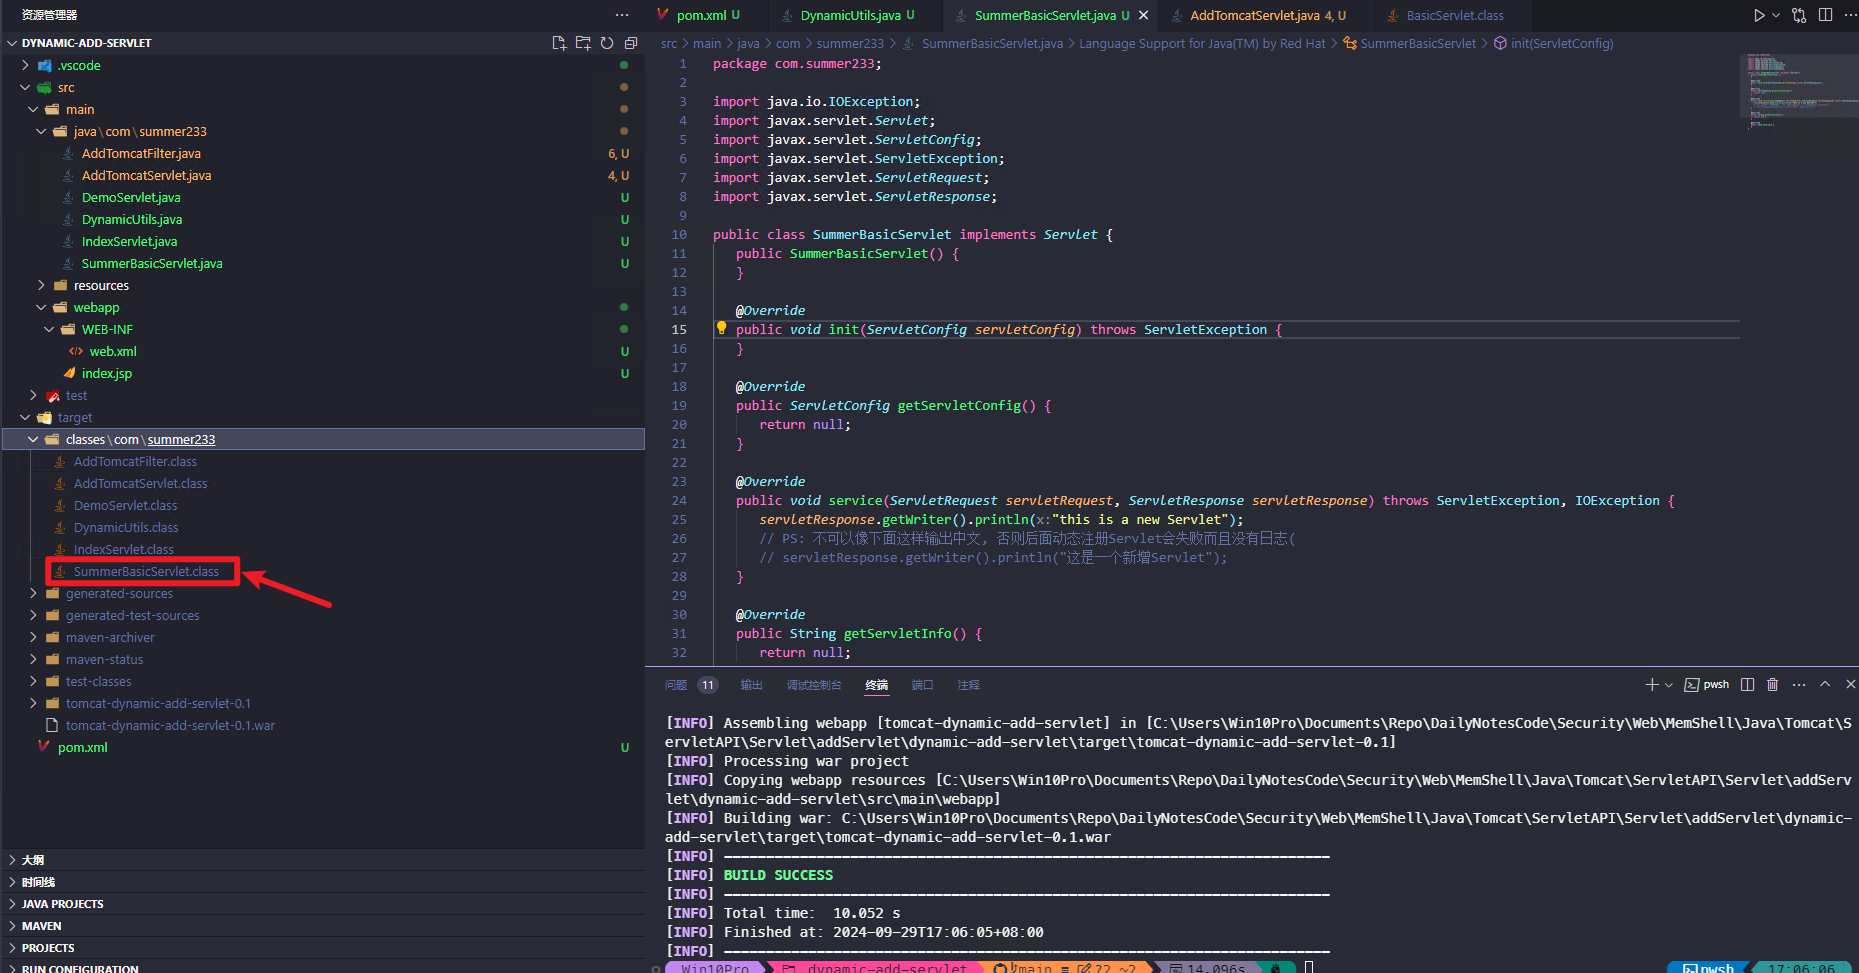1859x973 pixels.
Task: Click the New File icon in explorer header
Action: click(x=559, y=43)
